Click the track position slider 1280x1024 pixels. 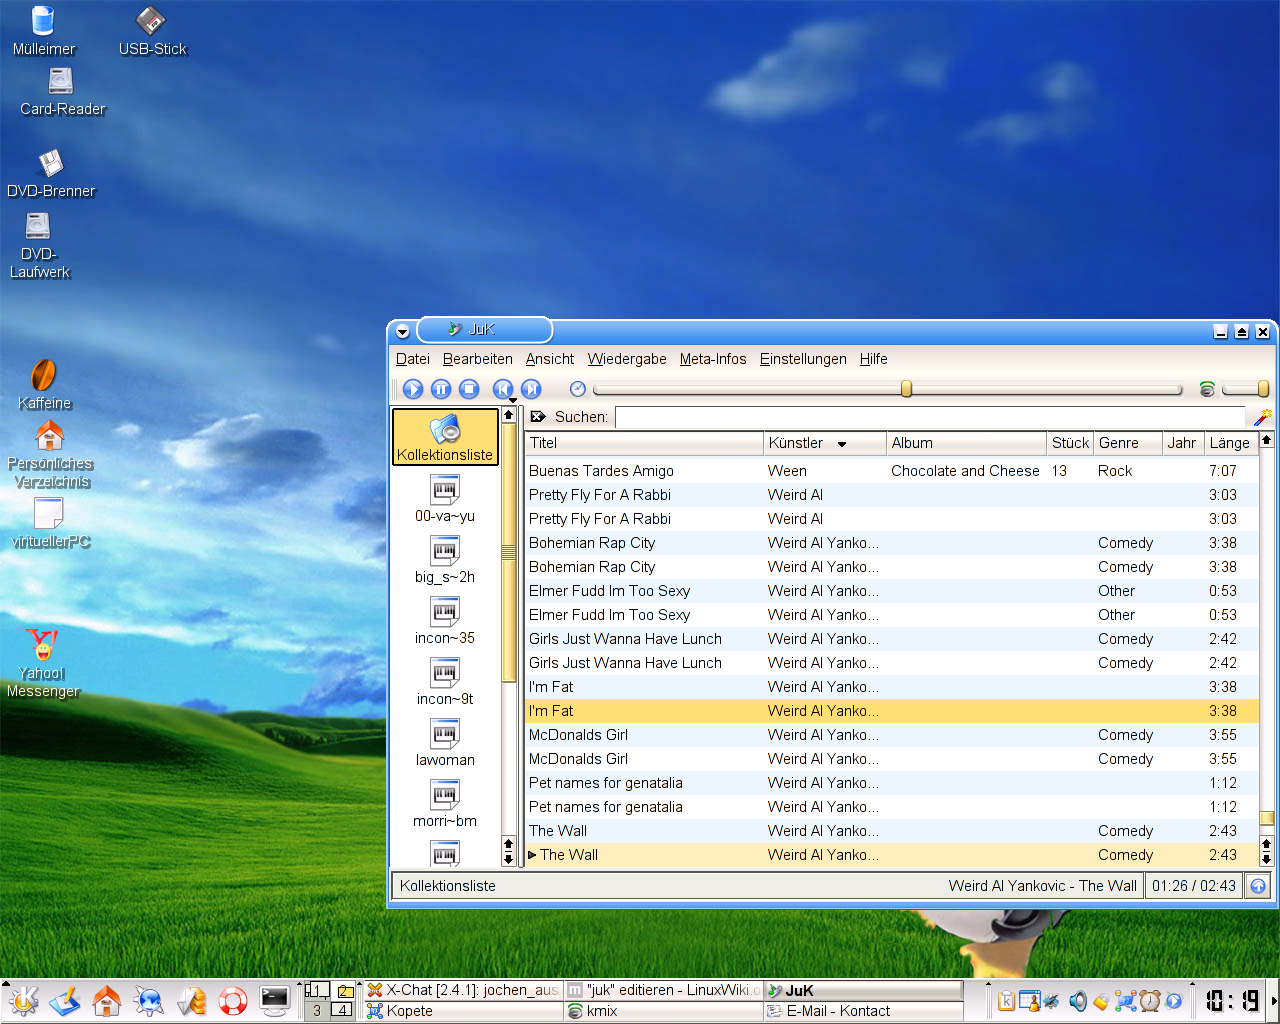coord(888,389)
